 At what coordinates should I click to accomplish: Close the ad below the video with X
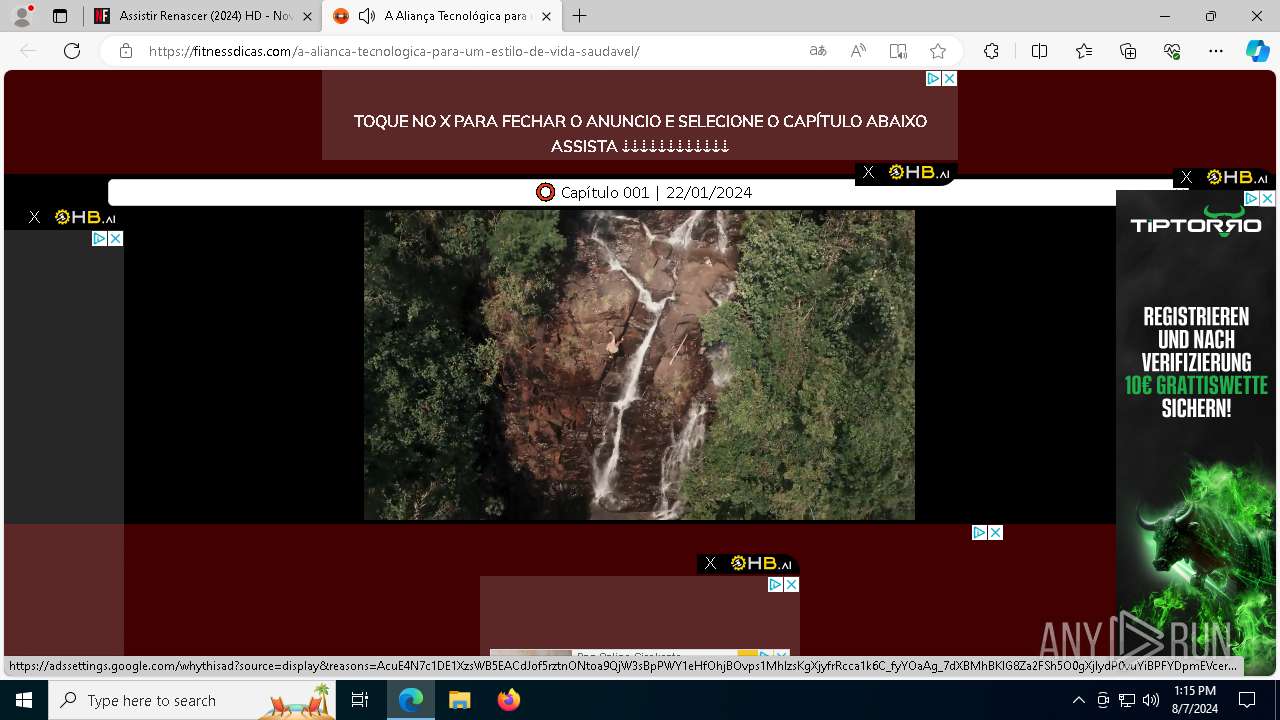pyautogui.click(x=996, y=532)
